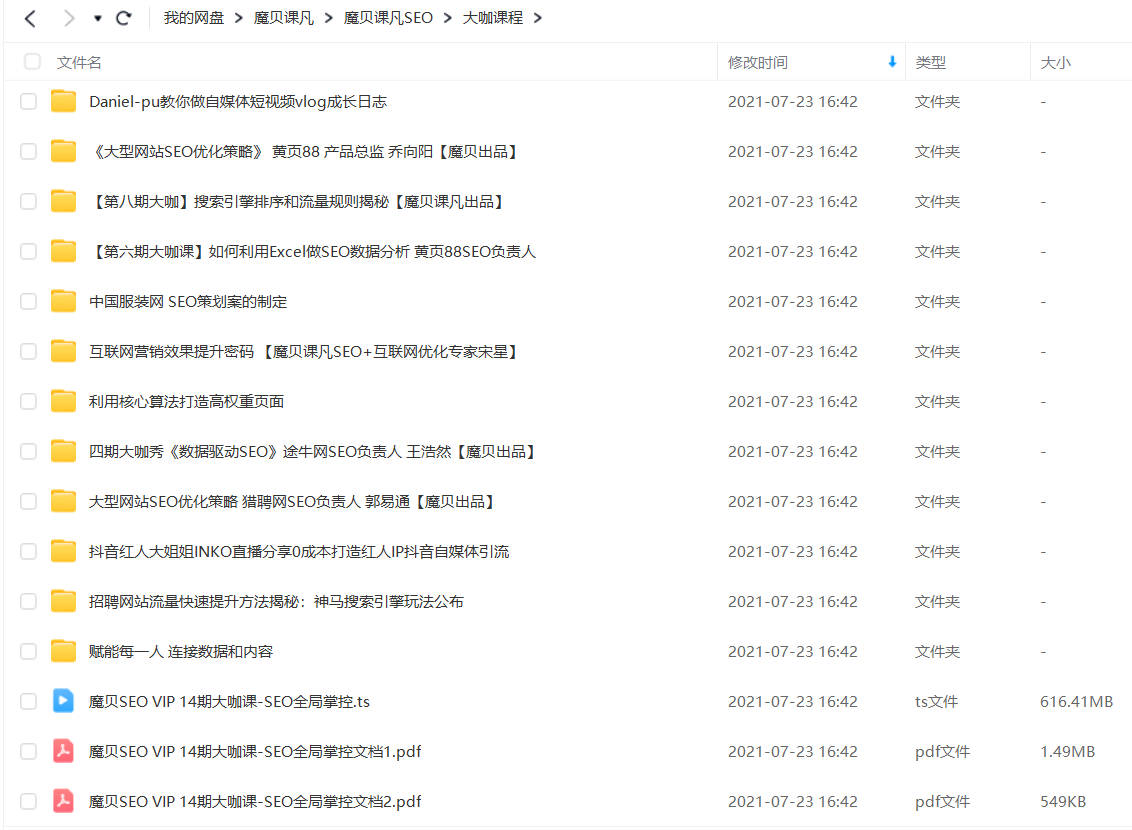Open 魔贝SEO VIP 14期大咖课-SEO全局掌控文档1.pdf file name
The width and height of the screenshot is (1132, 830).
[x=255, y=751]
